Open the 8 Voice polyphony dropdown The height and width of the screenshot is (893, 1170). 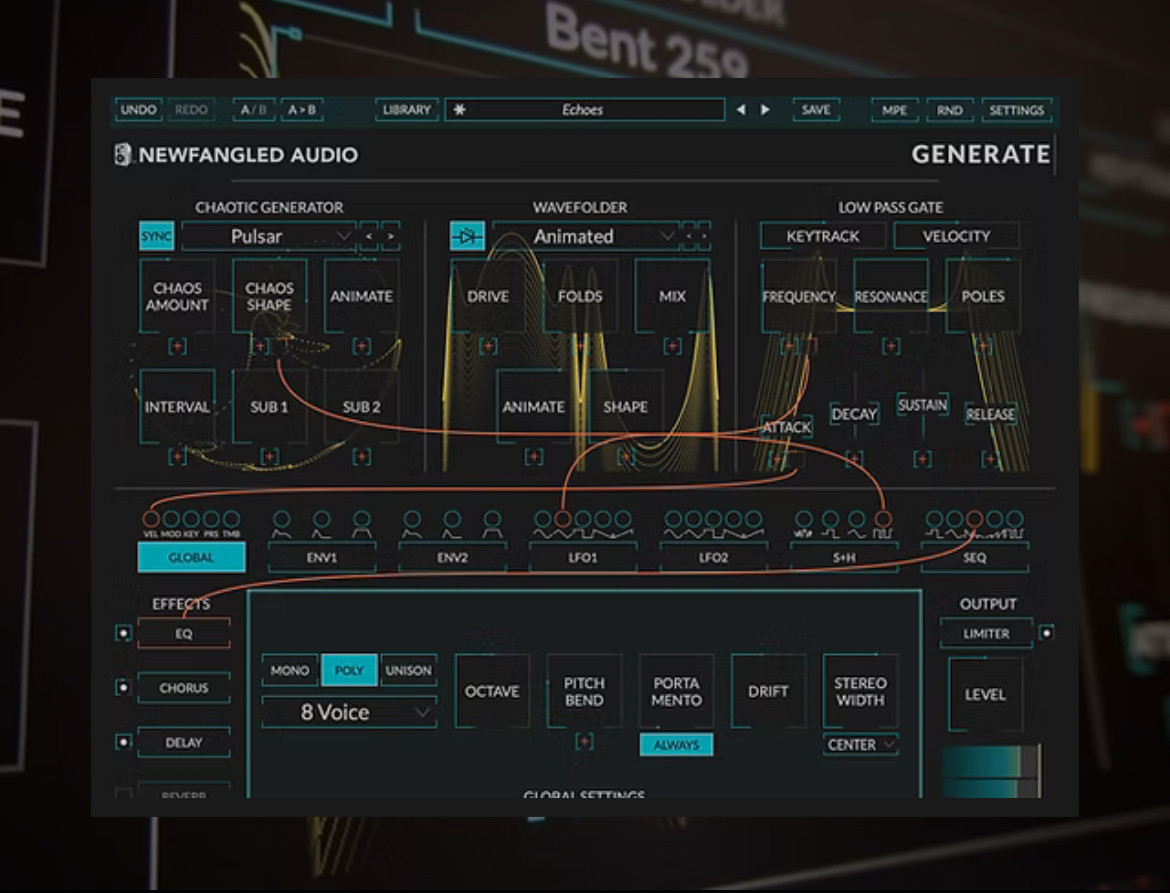348,713
